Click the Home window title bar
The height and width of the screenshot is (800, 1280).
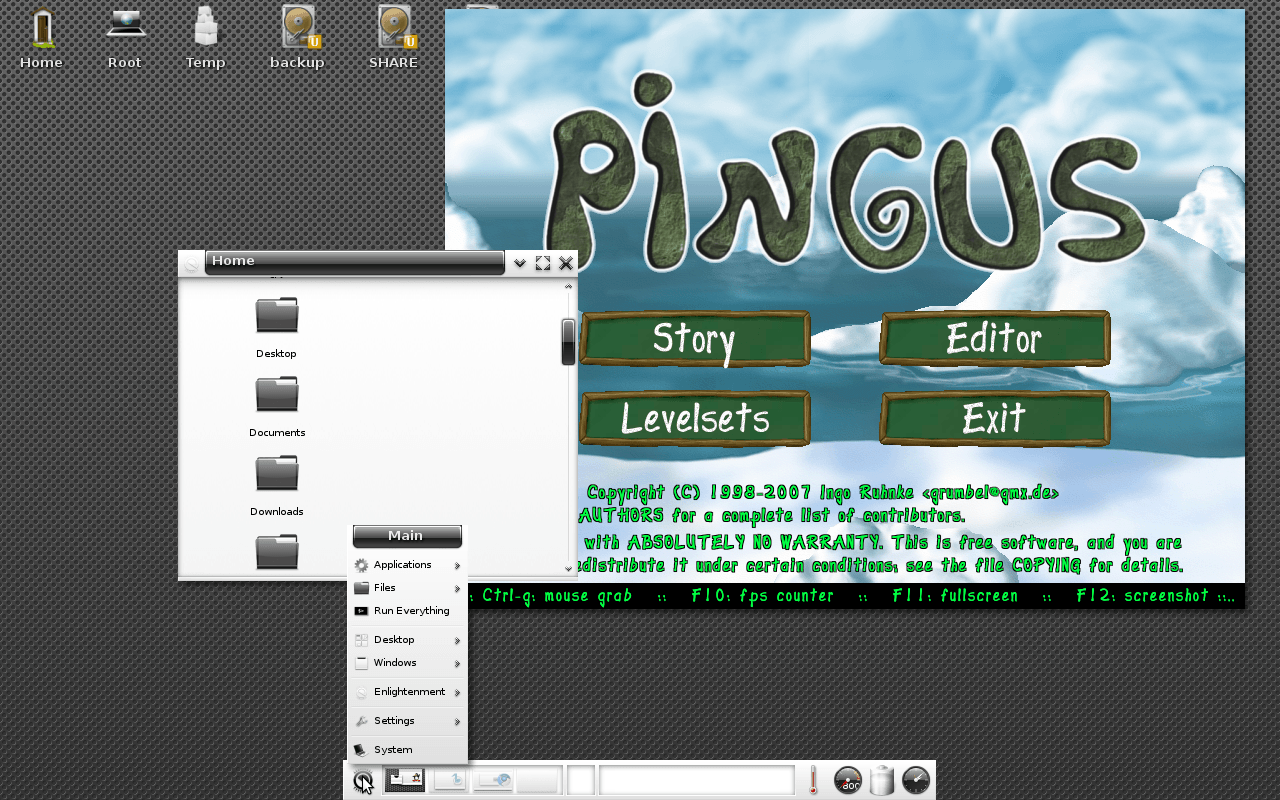click(x=355, y=262)
